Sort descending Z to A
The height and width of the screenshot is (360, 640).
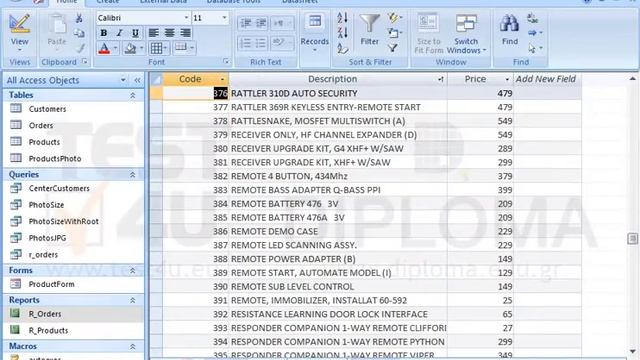(x=342, y=33)
